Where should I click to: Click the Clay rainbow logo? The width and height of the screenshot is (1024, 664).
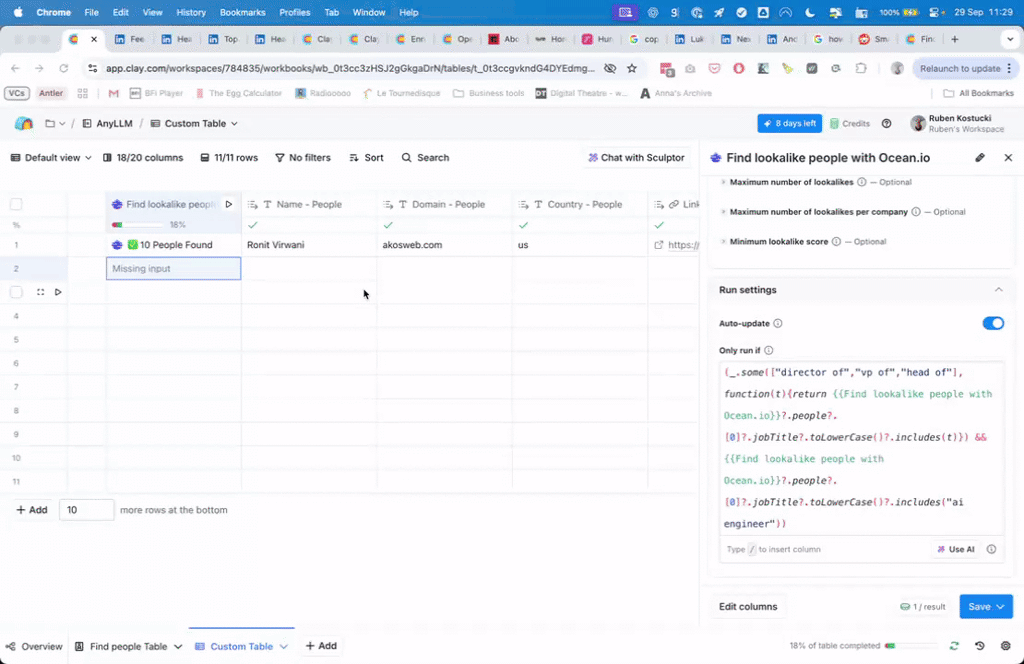24,124
